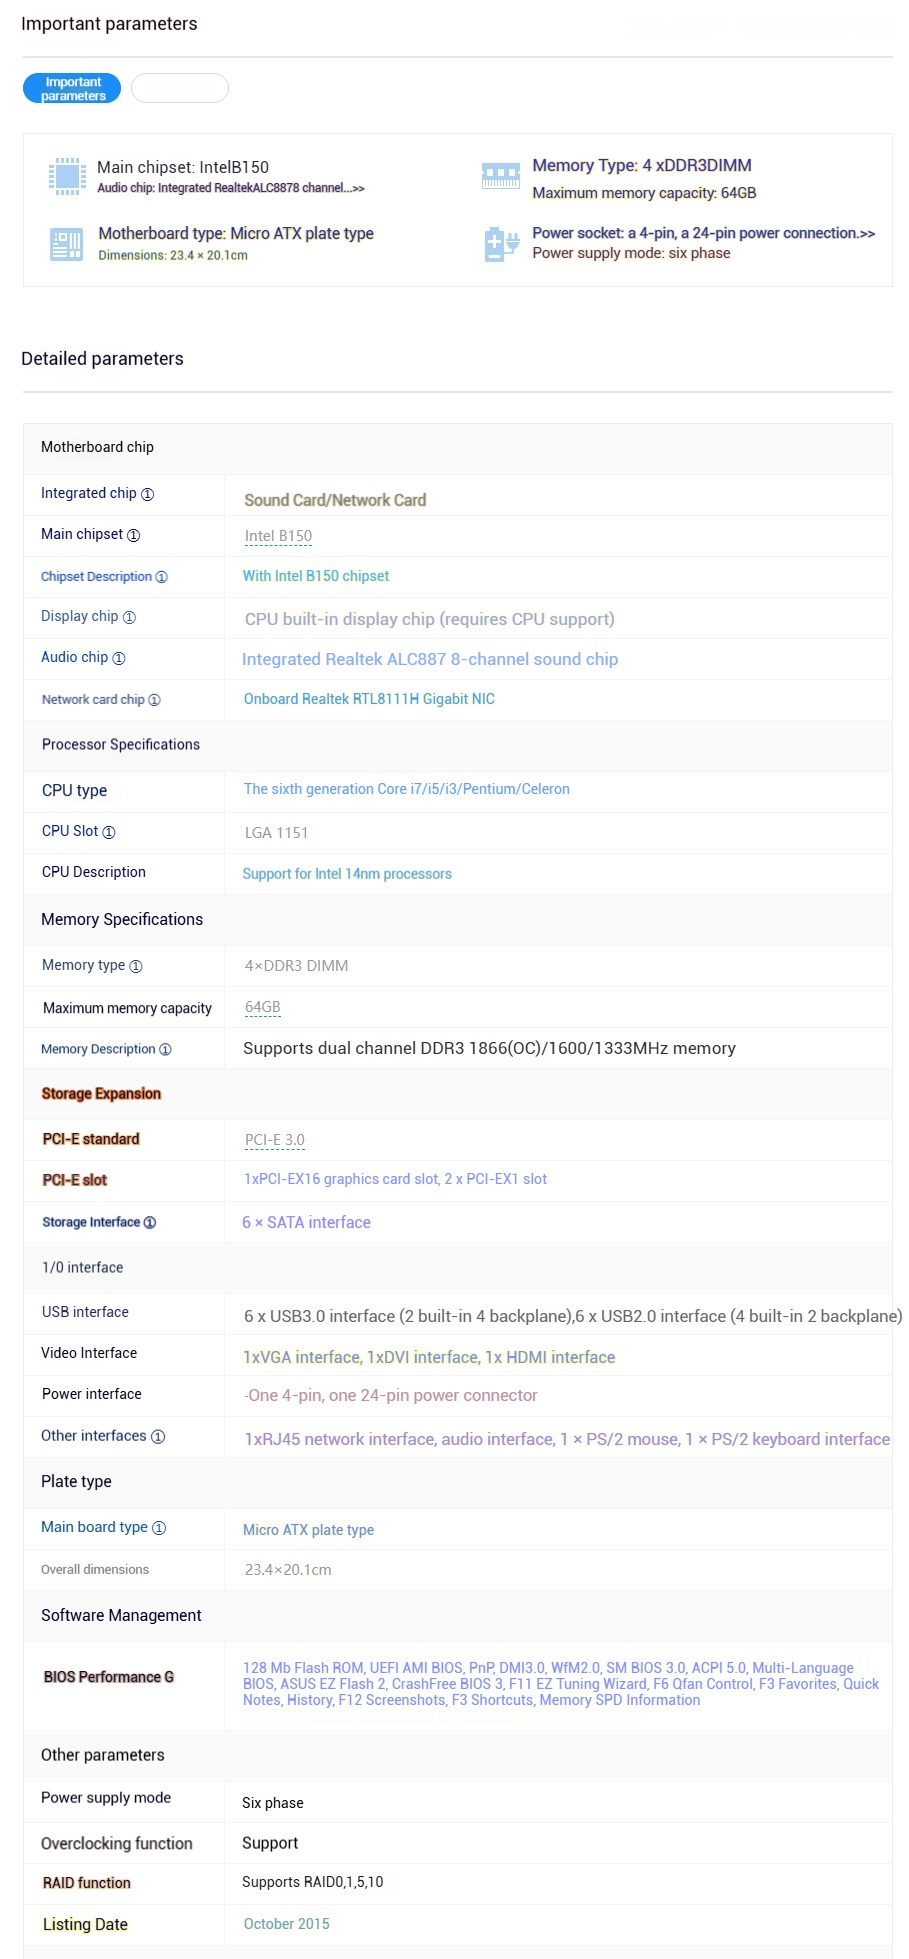Viewport: 909px width, 1959px height.
Task: Open info icon next to Memory type
Action: 136,966
